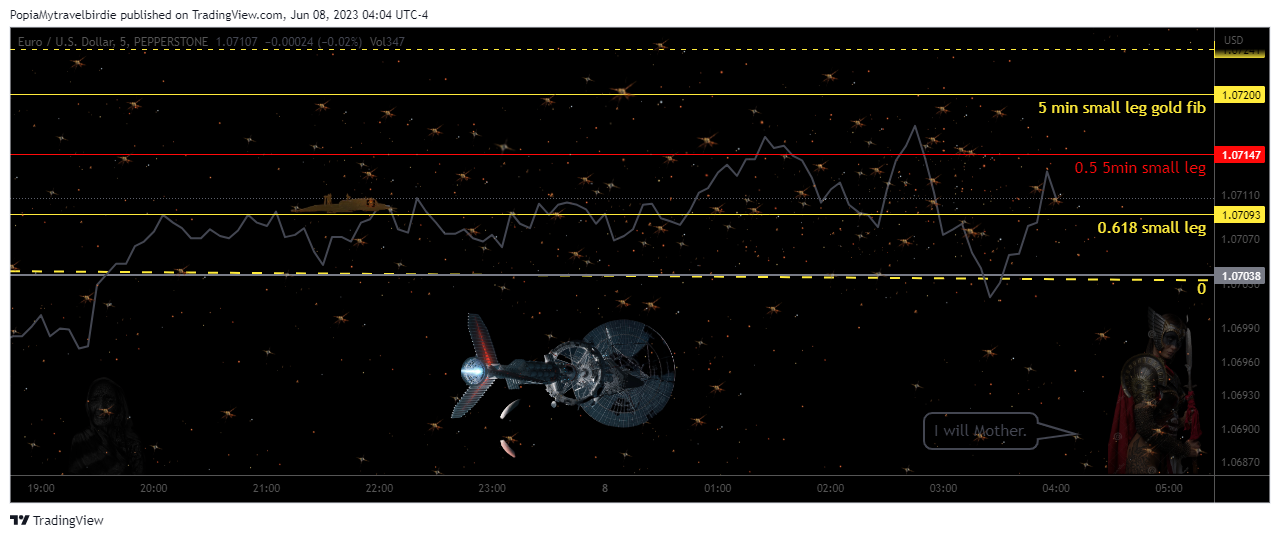Click the 05:00 time axis label
This screenshot has height=538, width=1280.
point(1169,489)
